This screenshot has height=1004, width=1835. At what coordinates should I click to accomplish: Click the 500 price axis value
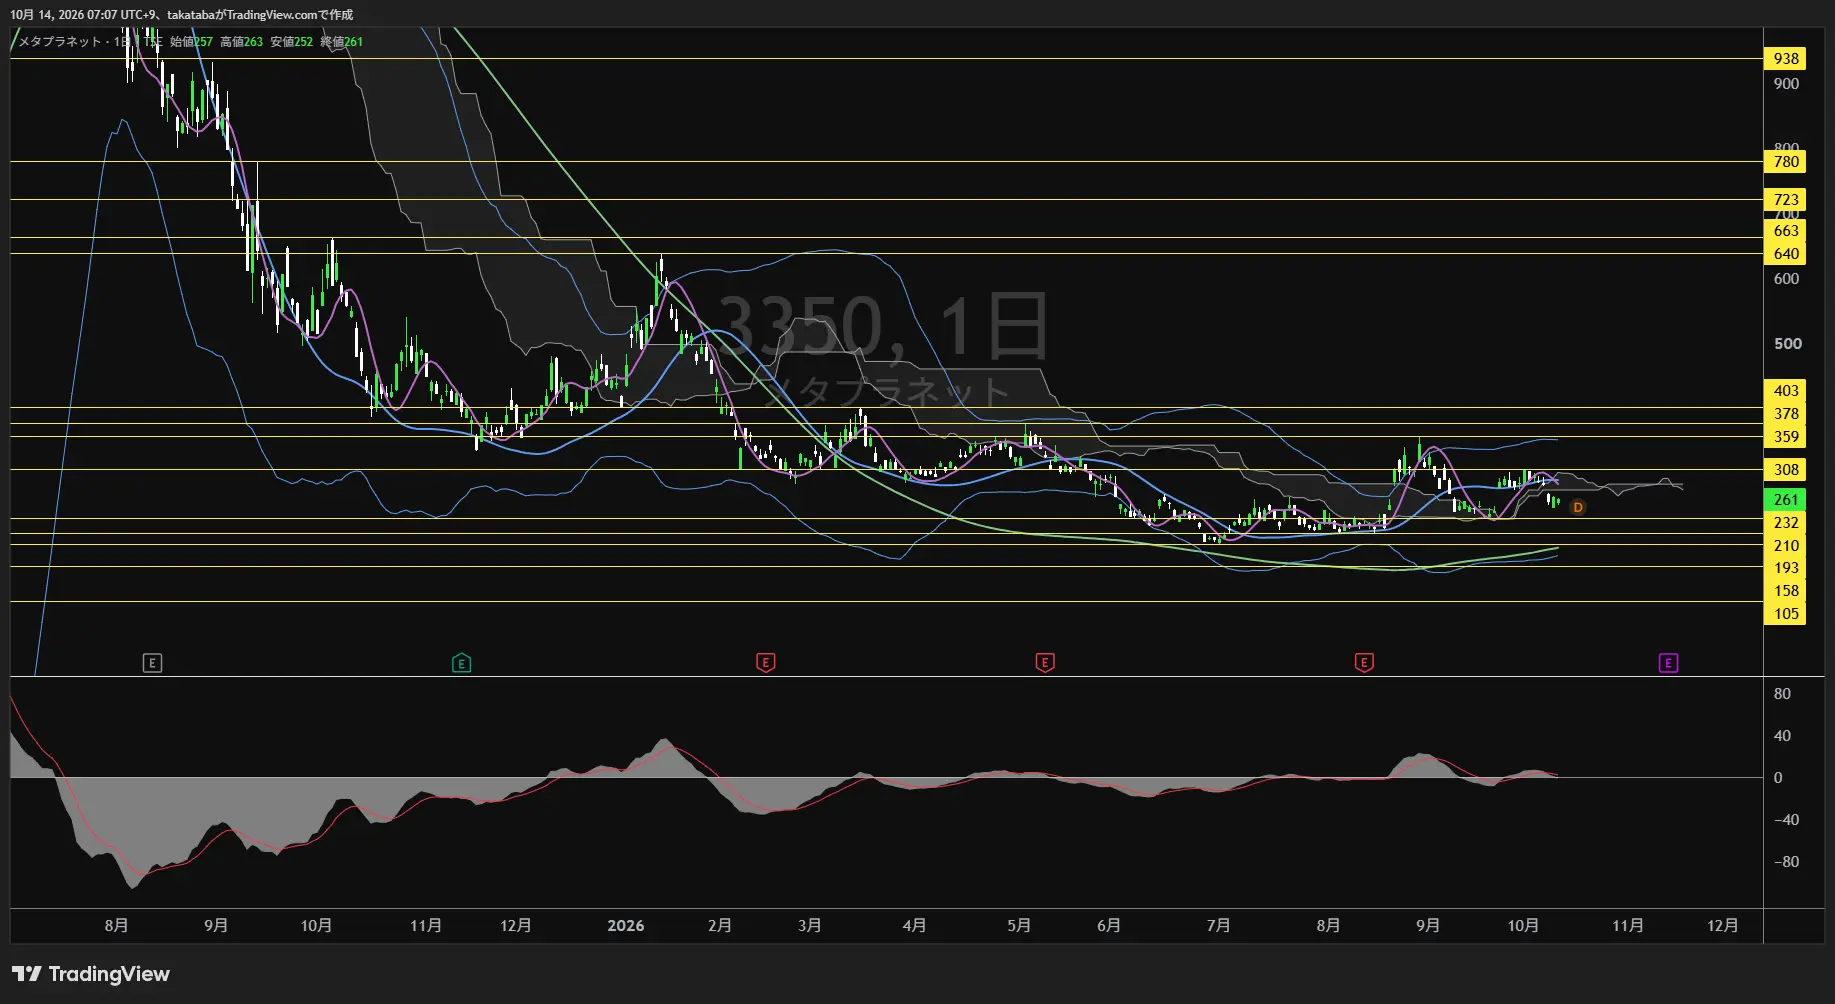click(x=1787, y=344)
